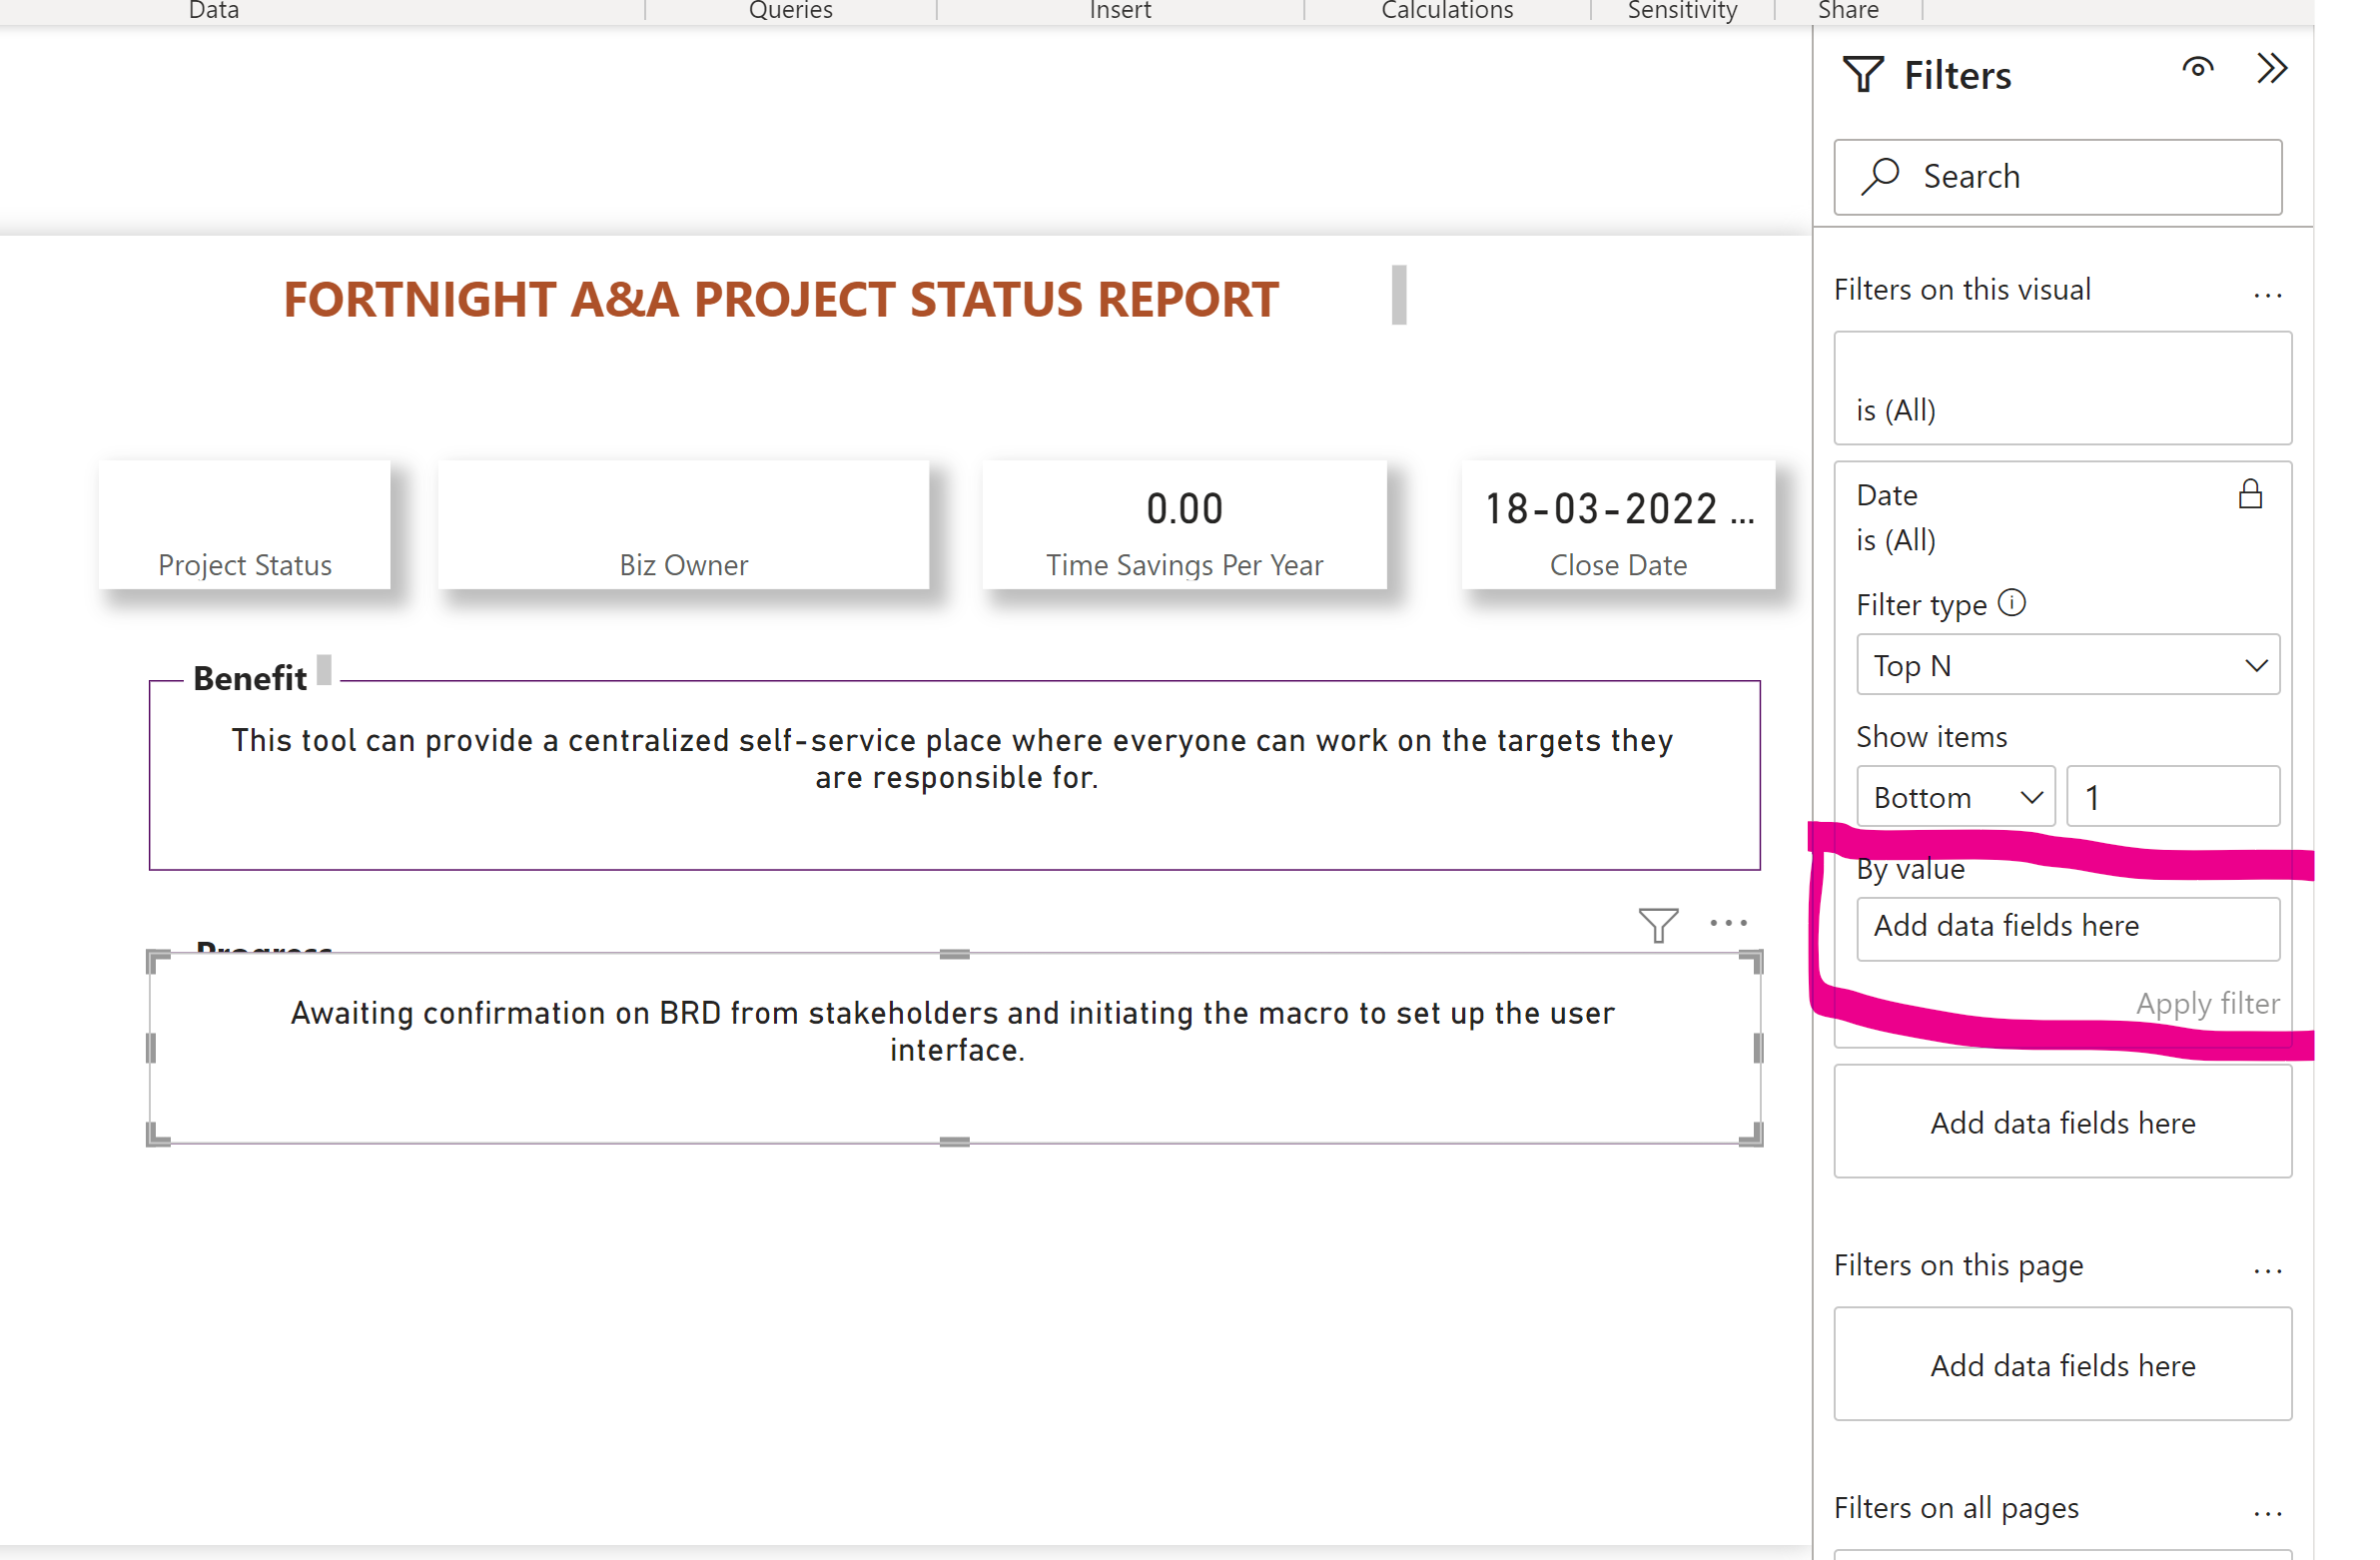2380x1560 pixels.
Task: Click the Sensitivity ribbon group label
Action: pyautogui.click(x=1682, y=11)
